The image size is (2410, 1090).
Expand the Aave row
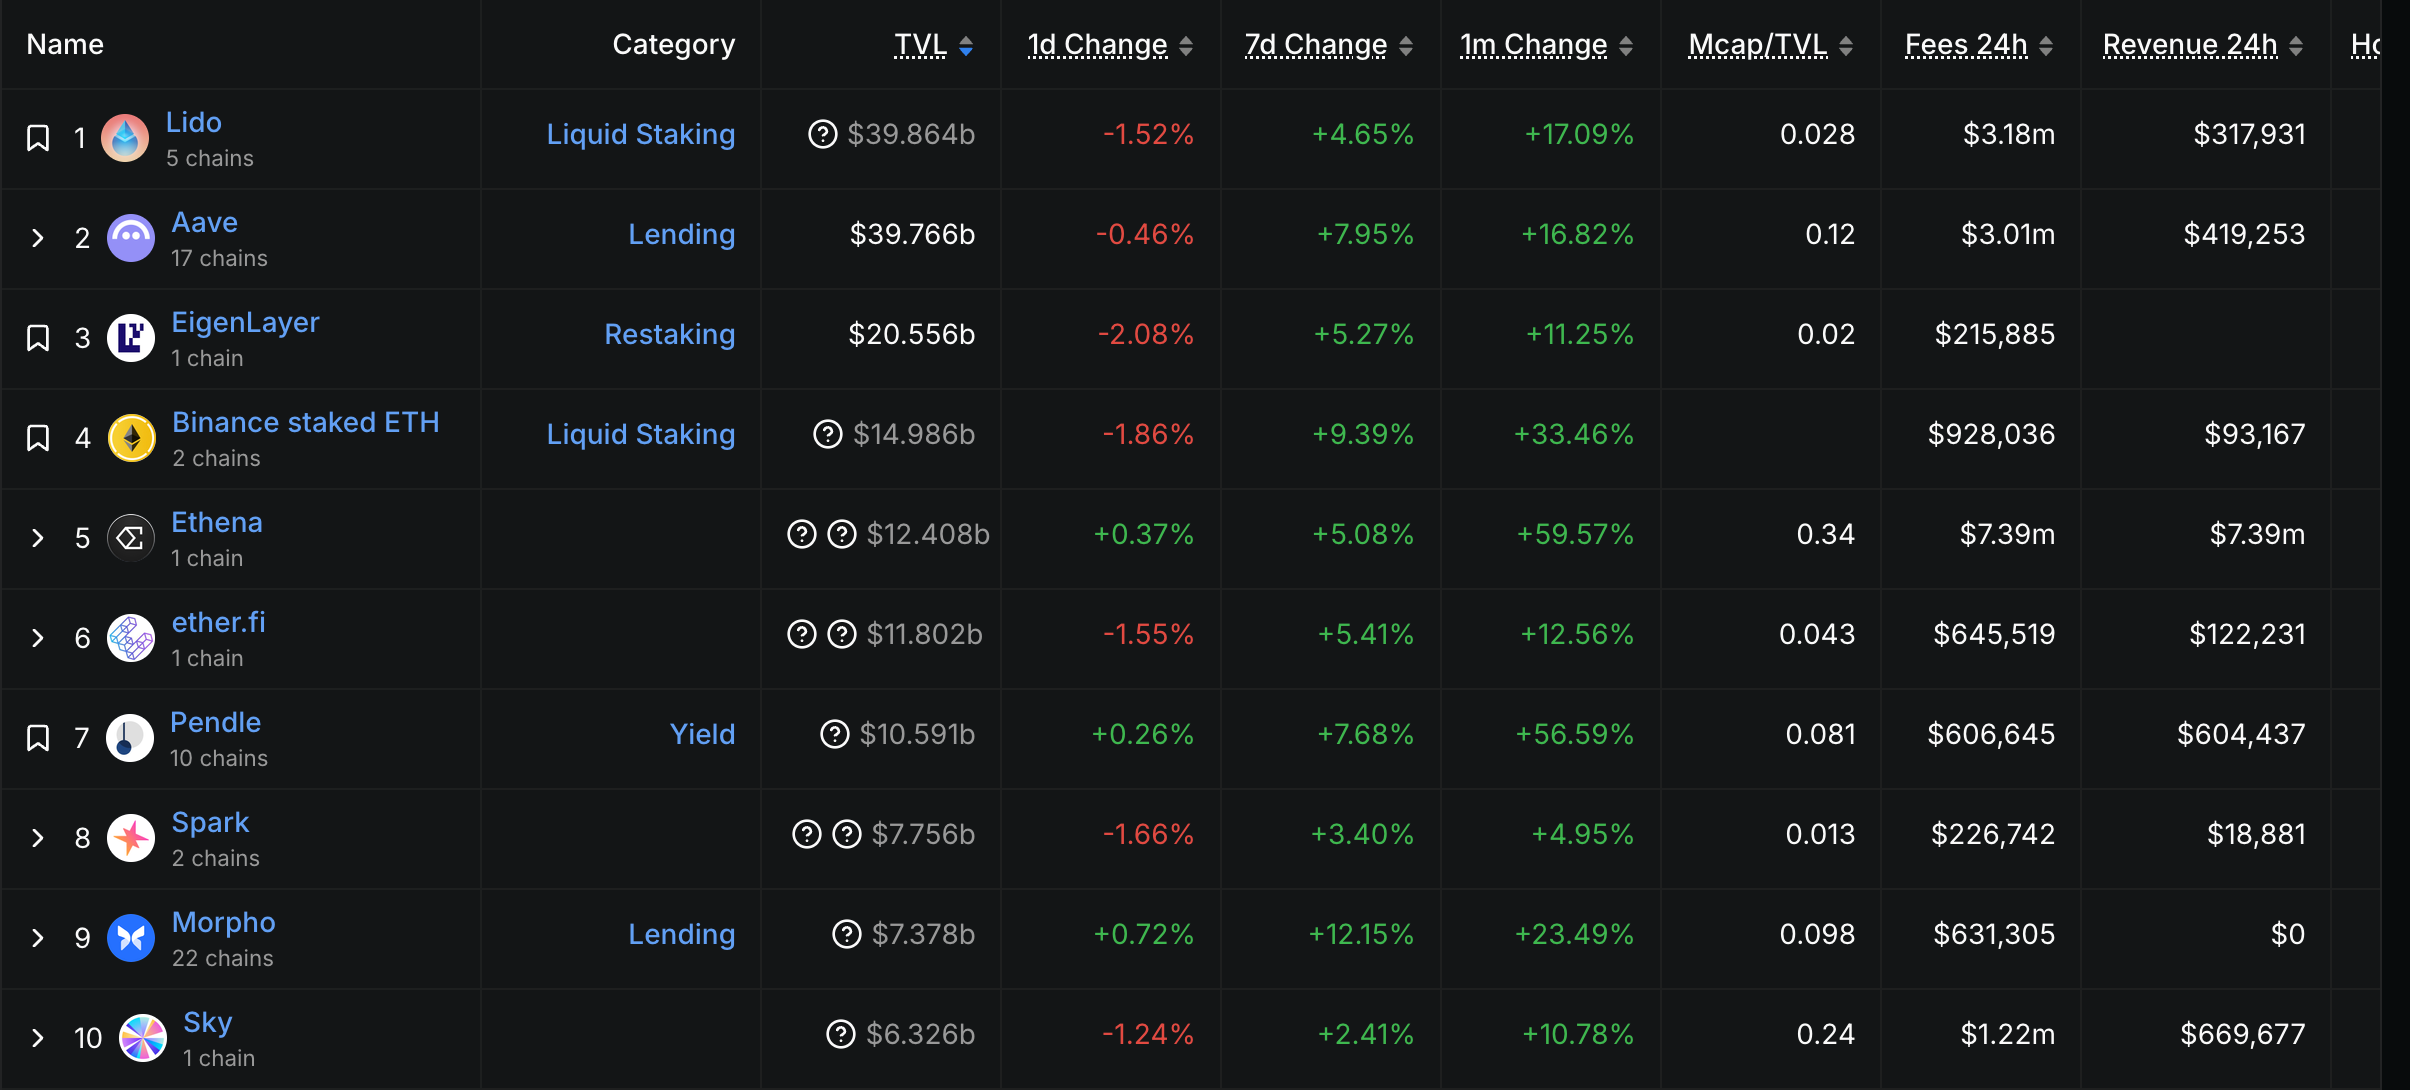pos(38,238)
